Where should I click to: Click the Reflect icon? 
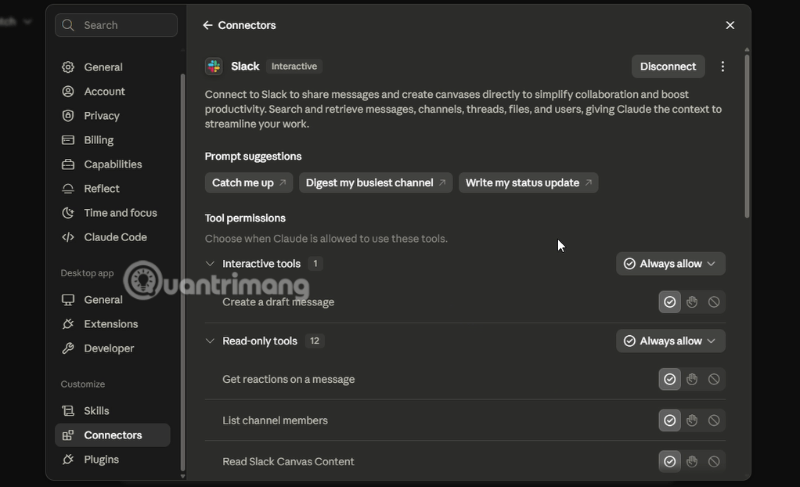[x=68, y=189]
